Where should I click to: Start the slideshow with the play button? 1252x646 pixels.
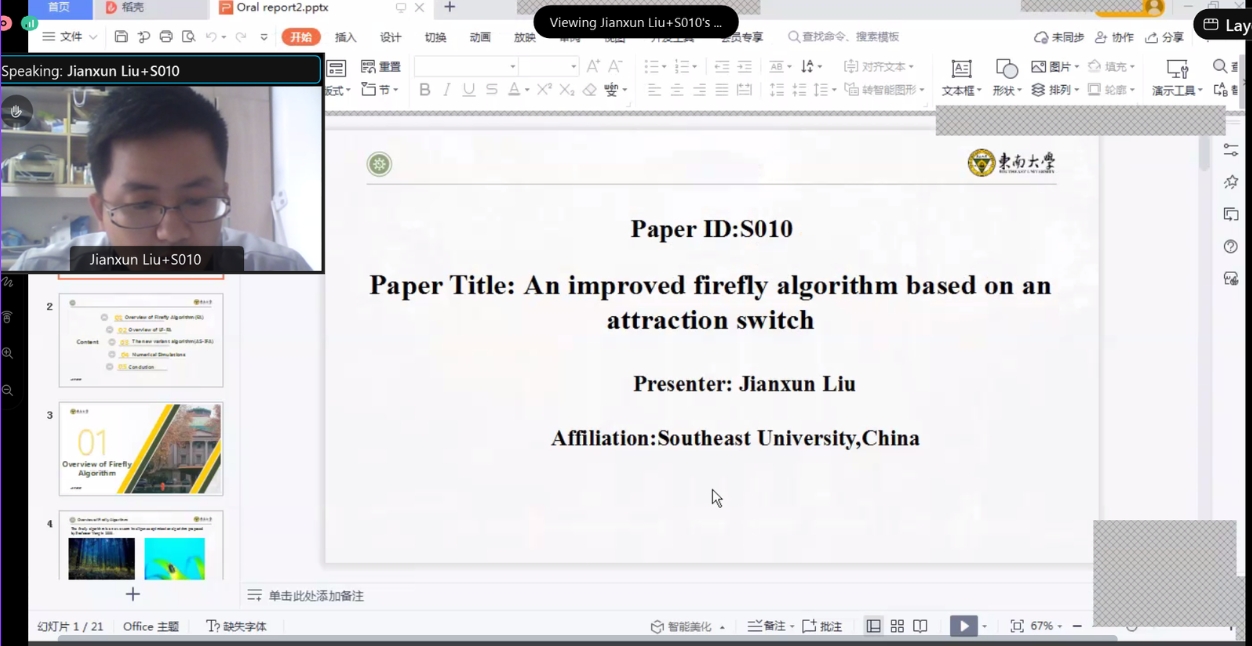pos(963,626)
